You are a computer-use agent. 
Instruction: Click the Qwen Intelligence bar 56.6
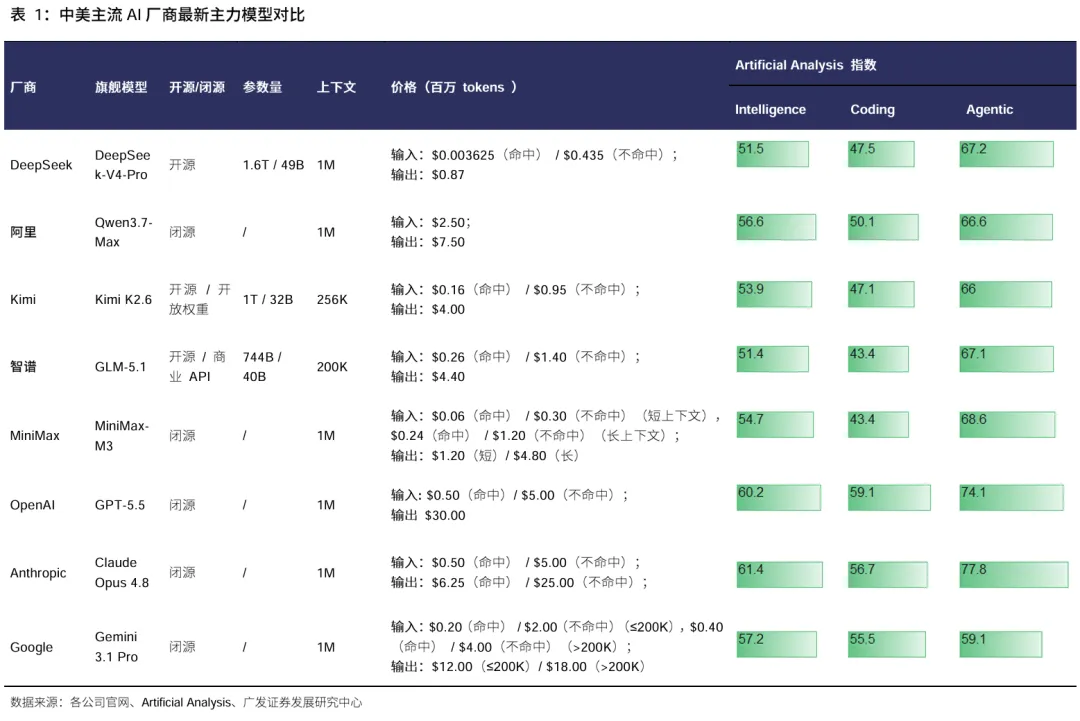(x=776, y=227)
